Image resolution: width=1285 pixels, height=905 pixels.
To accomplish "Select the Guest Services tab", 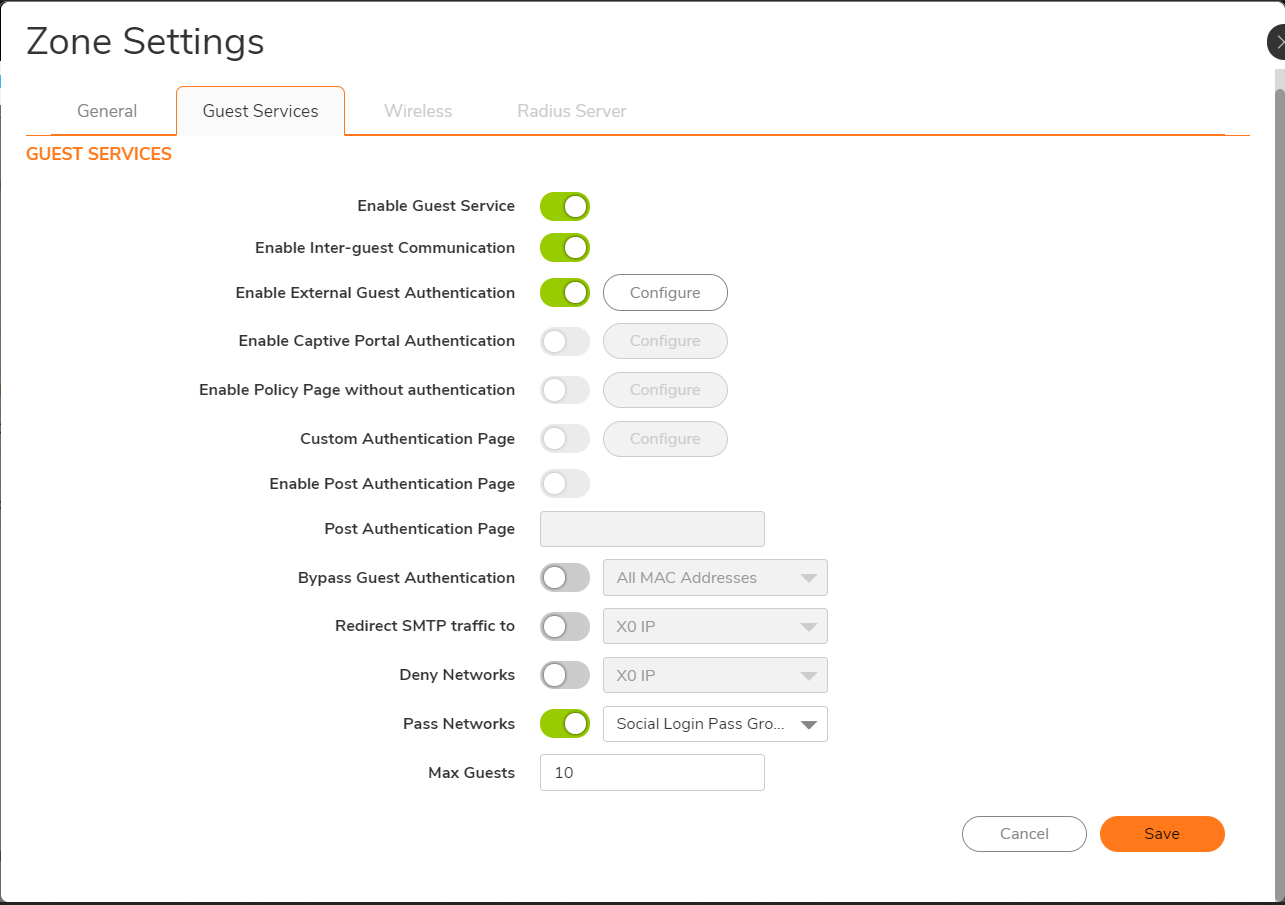I will 260,111.
